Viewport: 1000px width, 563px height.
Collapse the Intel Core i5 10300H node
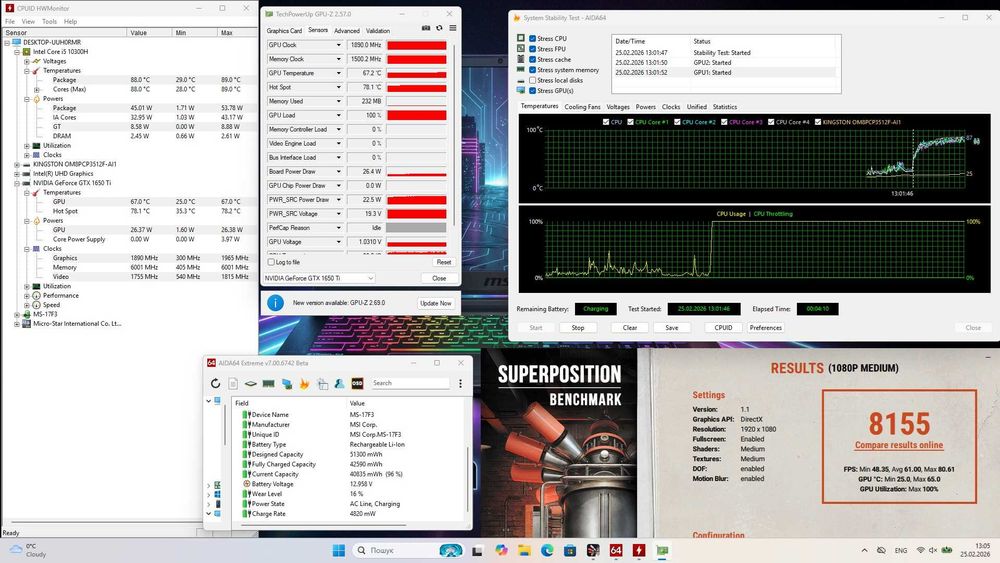[17, 52]
